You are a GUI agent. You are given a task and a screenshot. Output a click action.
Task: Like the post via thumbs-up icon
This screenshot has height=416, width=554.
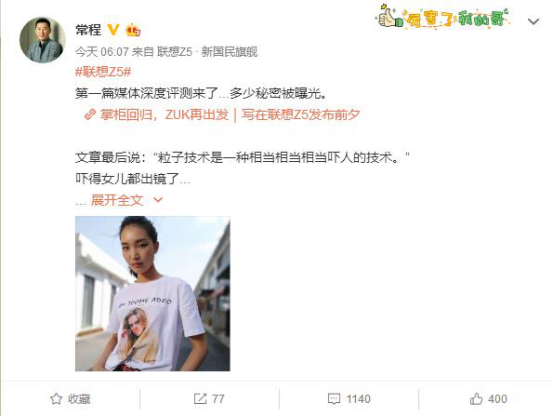[x=476, y=399]
